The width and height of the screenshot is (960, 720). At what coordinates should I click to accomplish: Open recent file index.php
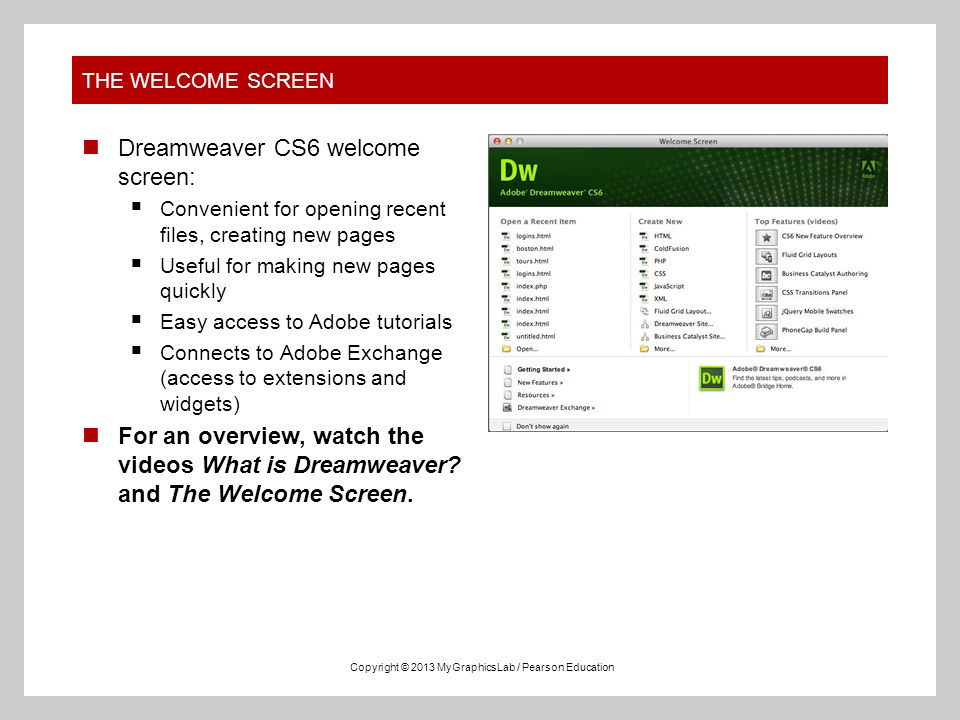coord(531,286)
